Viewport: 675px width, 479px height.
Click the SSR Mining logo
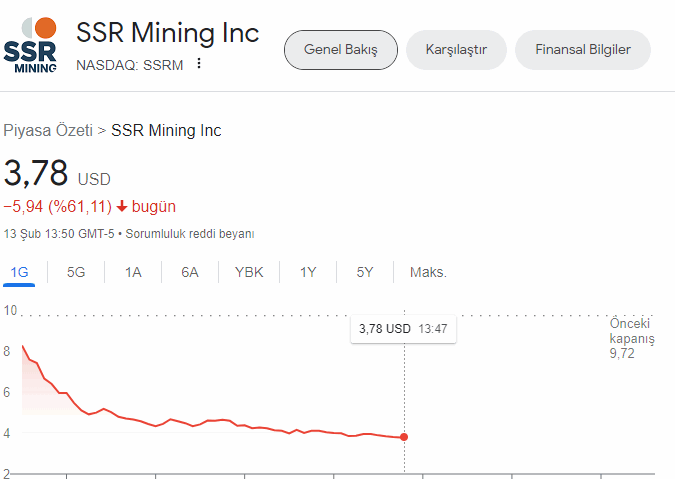pos(30,45)
